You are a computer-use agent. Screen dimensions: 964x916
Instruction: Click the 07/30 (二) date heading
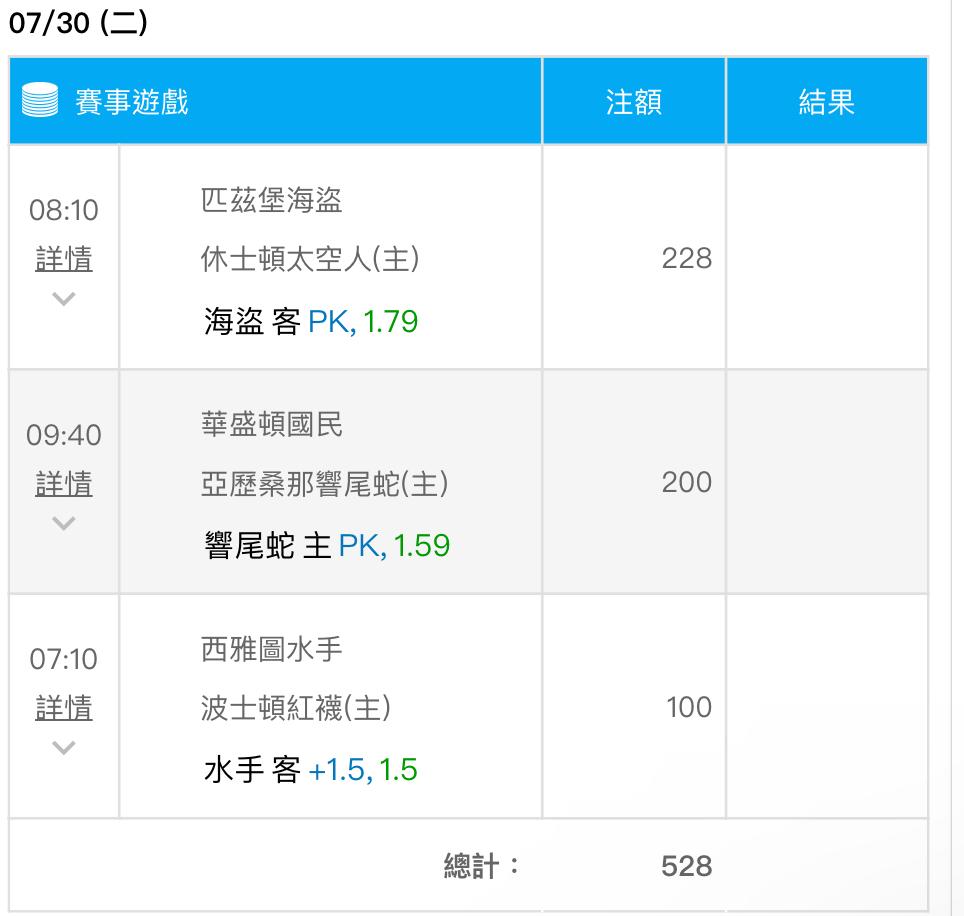pos(78,23)
